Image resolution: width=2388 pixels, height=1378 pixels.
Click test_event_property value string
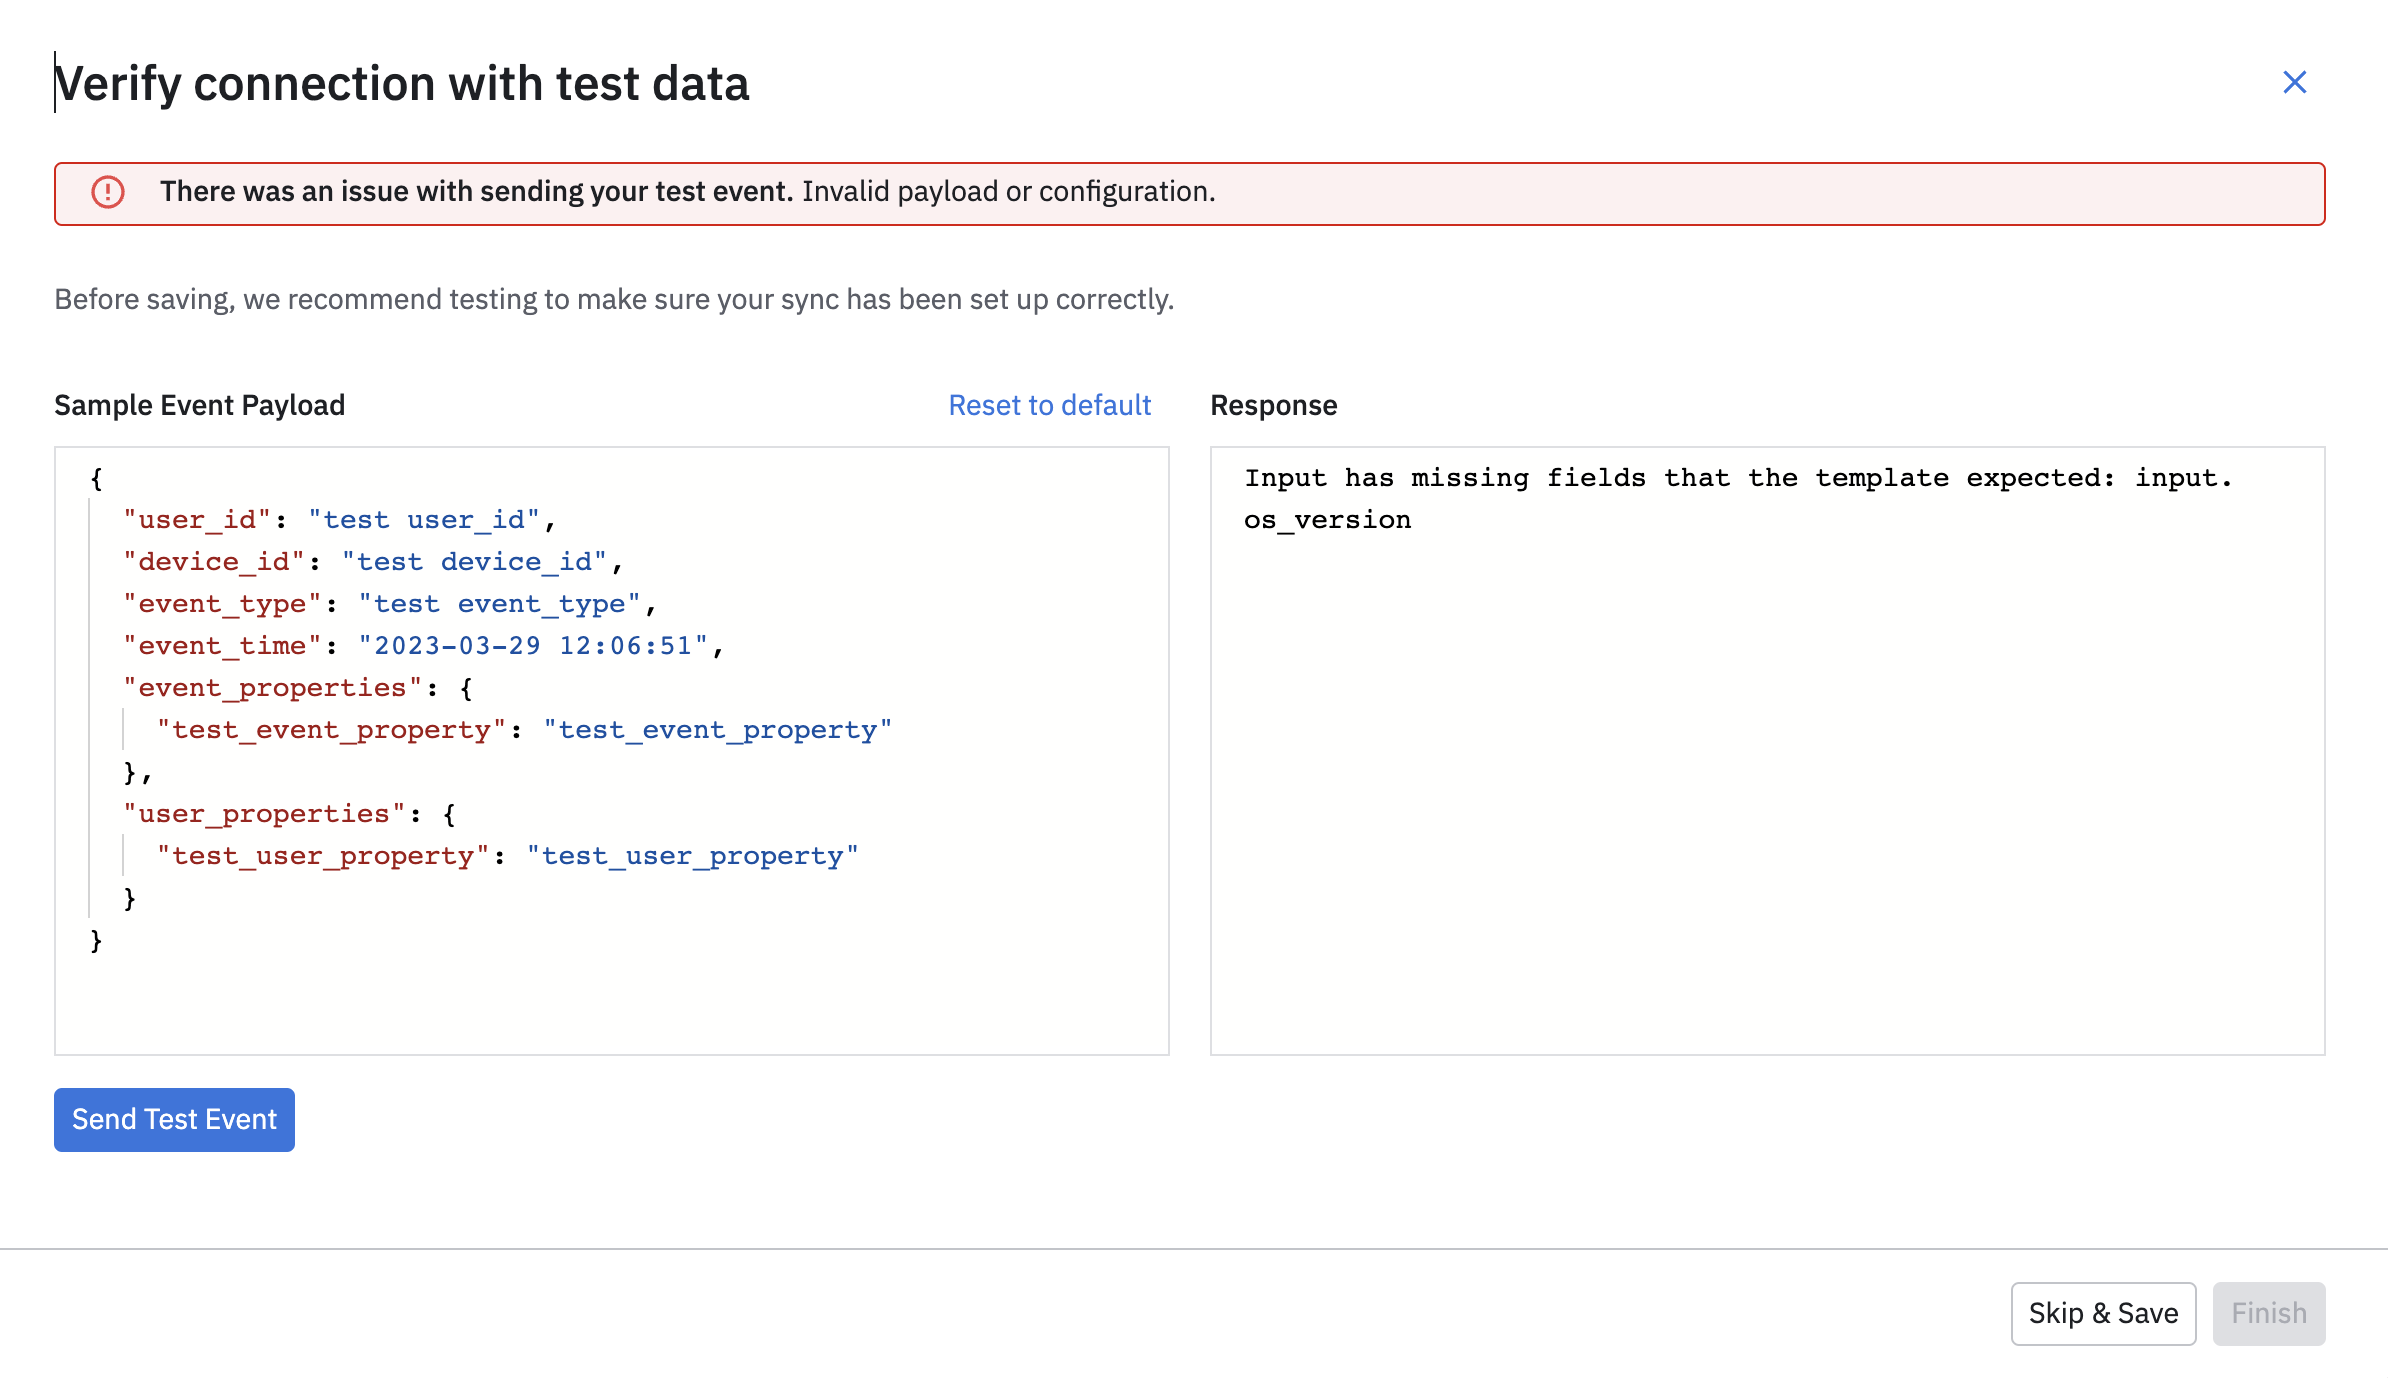click(x=717, y=730)
